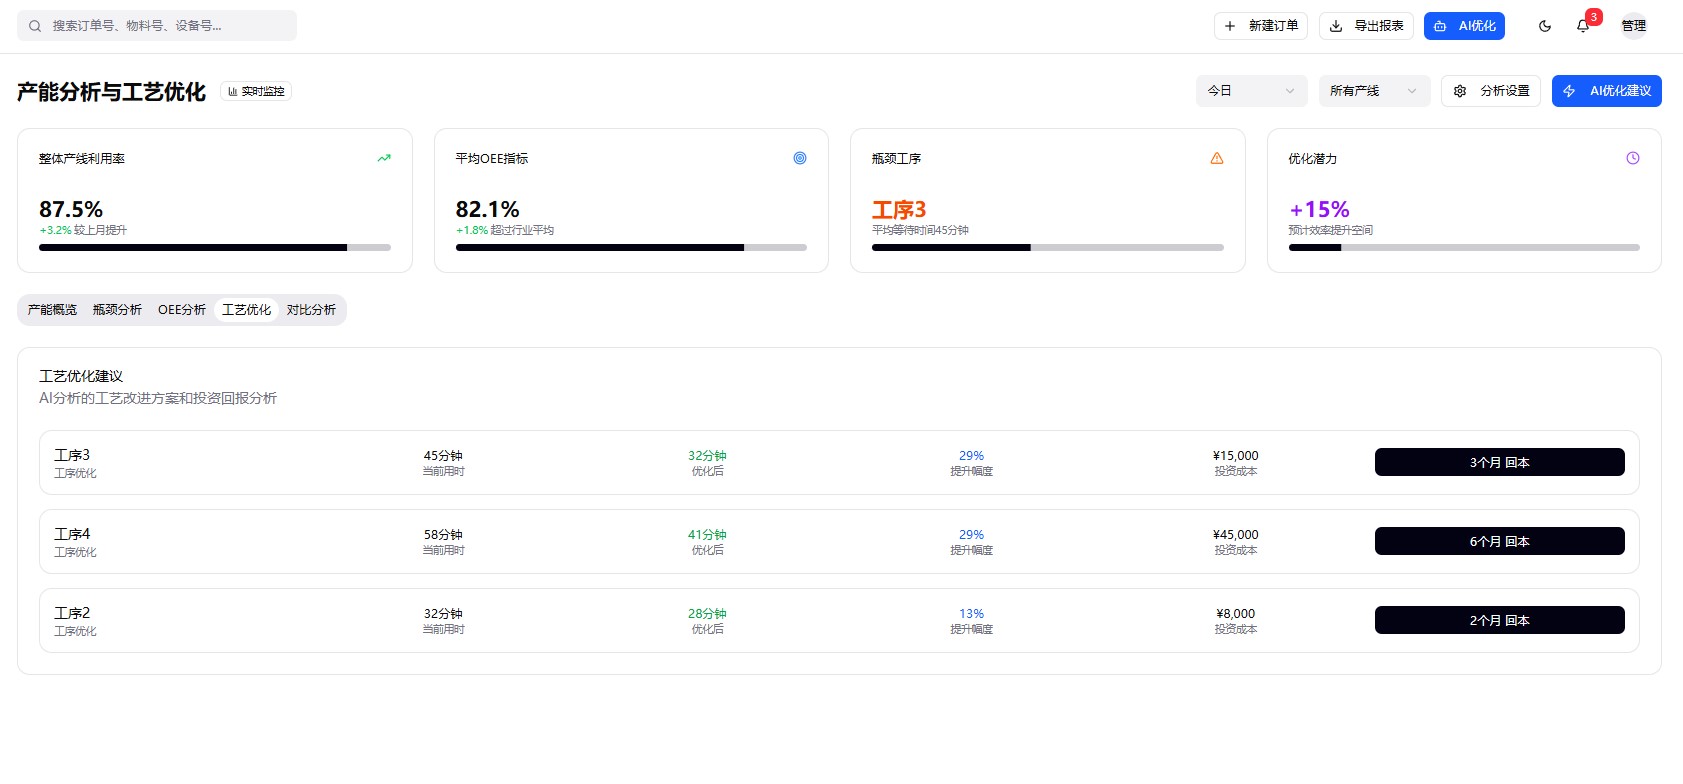This screenshot has height=784, width=1683.
Task: Click the target icon on 平均OEE指标 card
Action: pyautogui.click(x=800, y=158)
